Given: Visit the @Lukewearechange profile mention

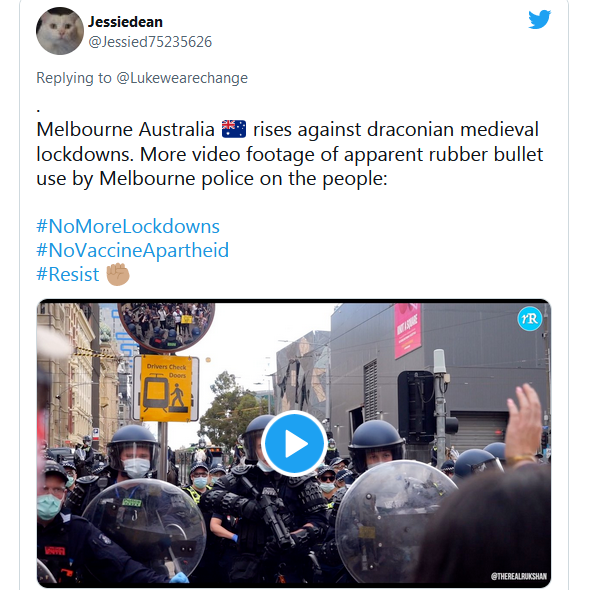Looking at the screenshot, I should tap(182, 78).
